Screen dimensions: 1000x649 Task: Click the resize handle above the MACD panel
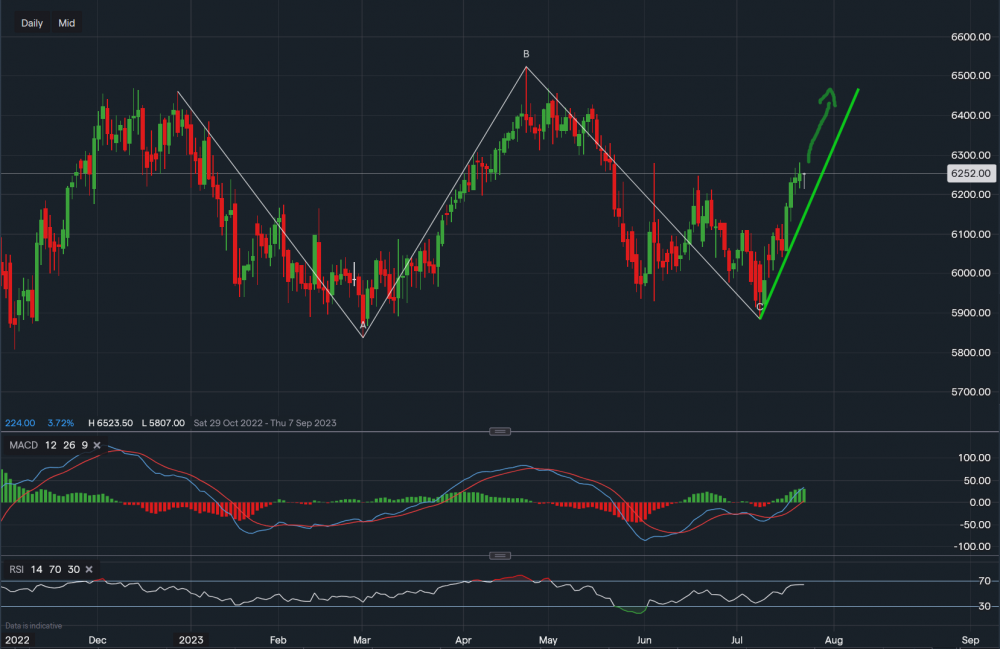[x=500, y=431]
